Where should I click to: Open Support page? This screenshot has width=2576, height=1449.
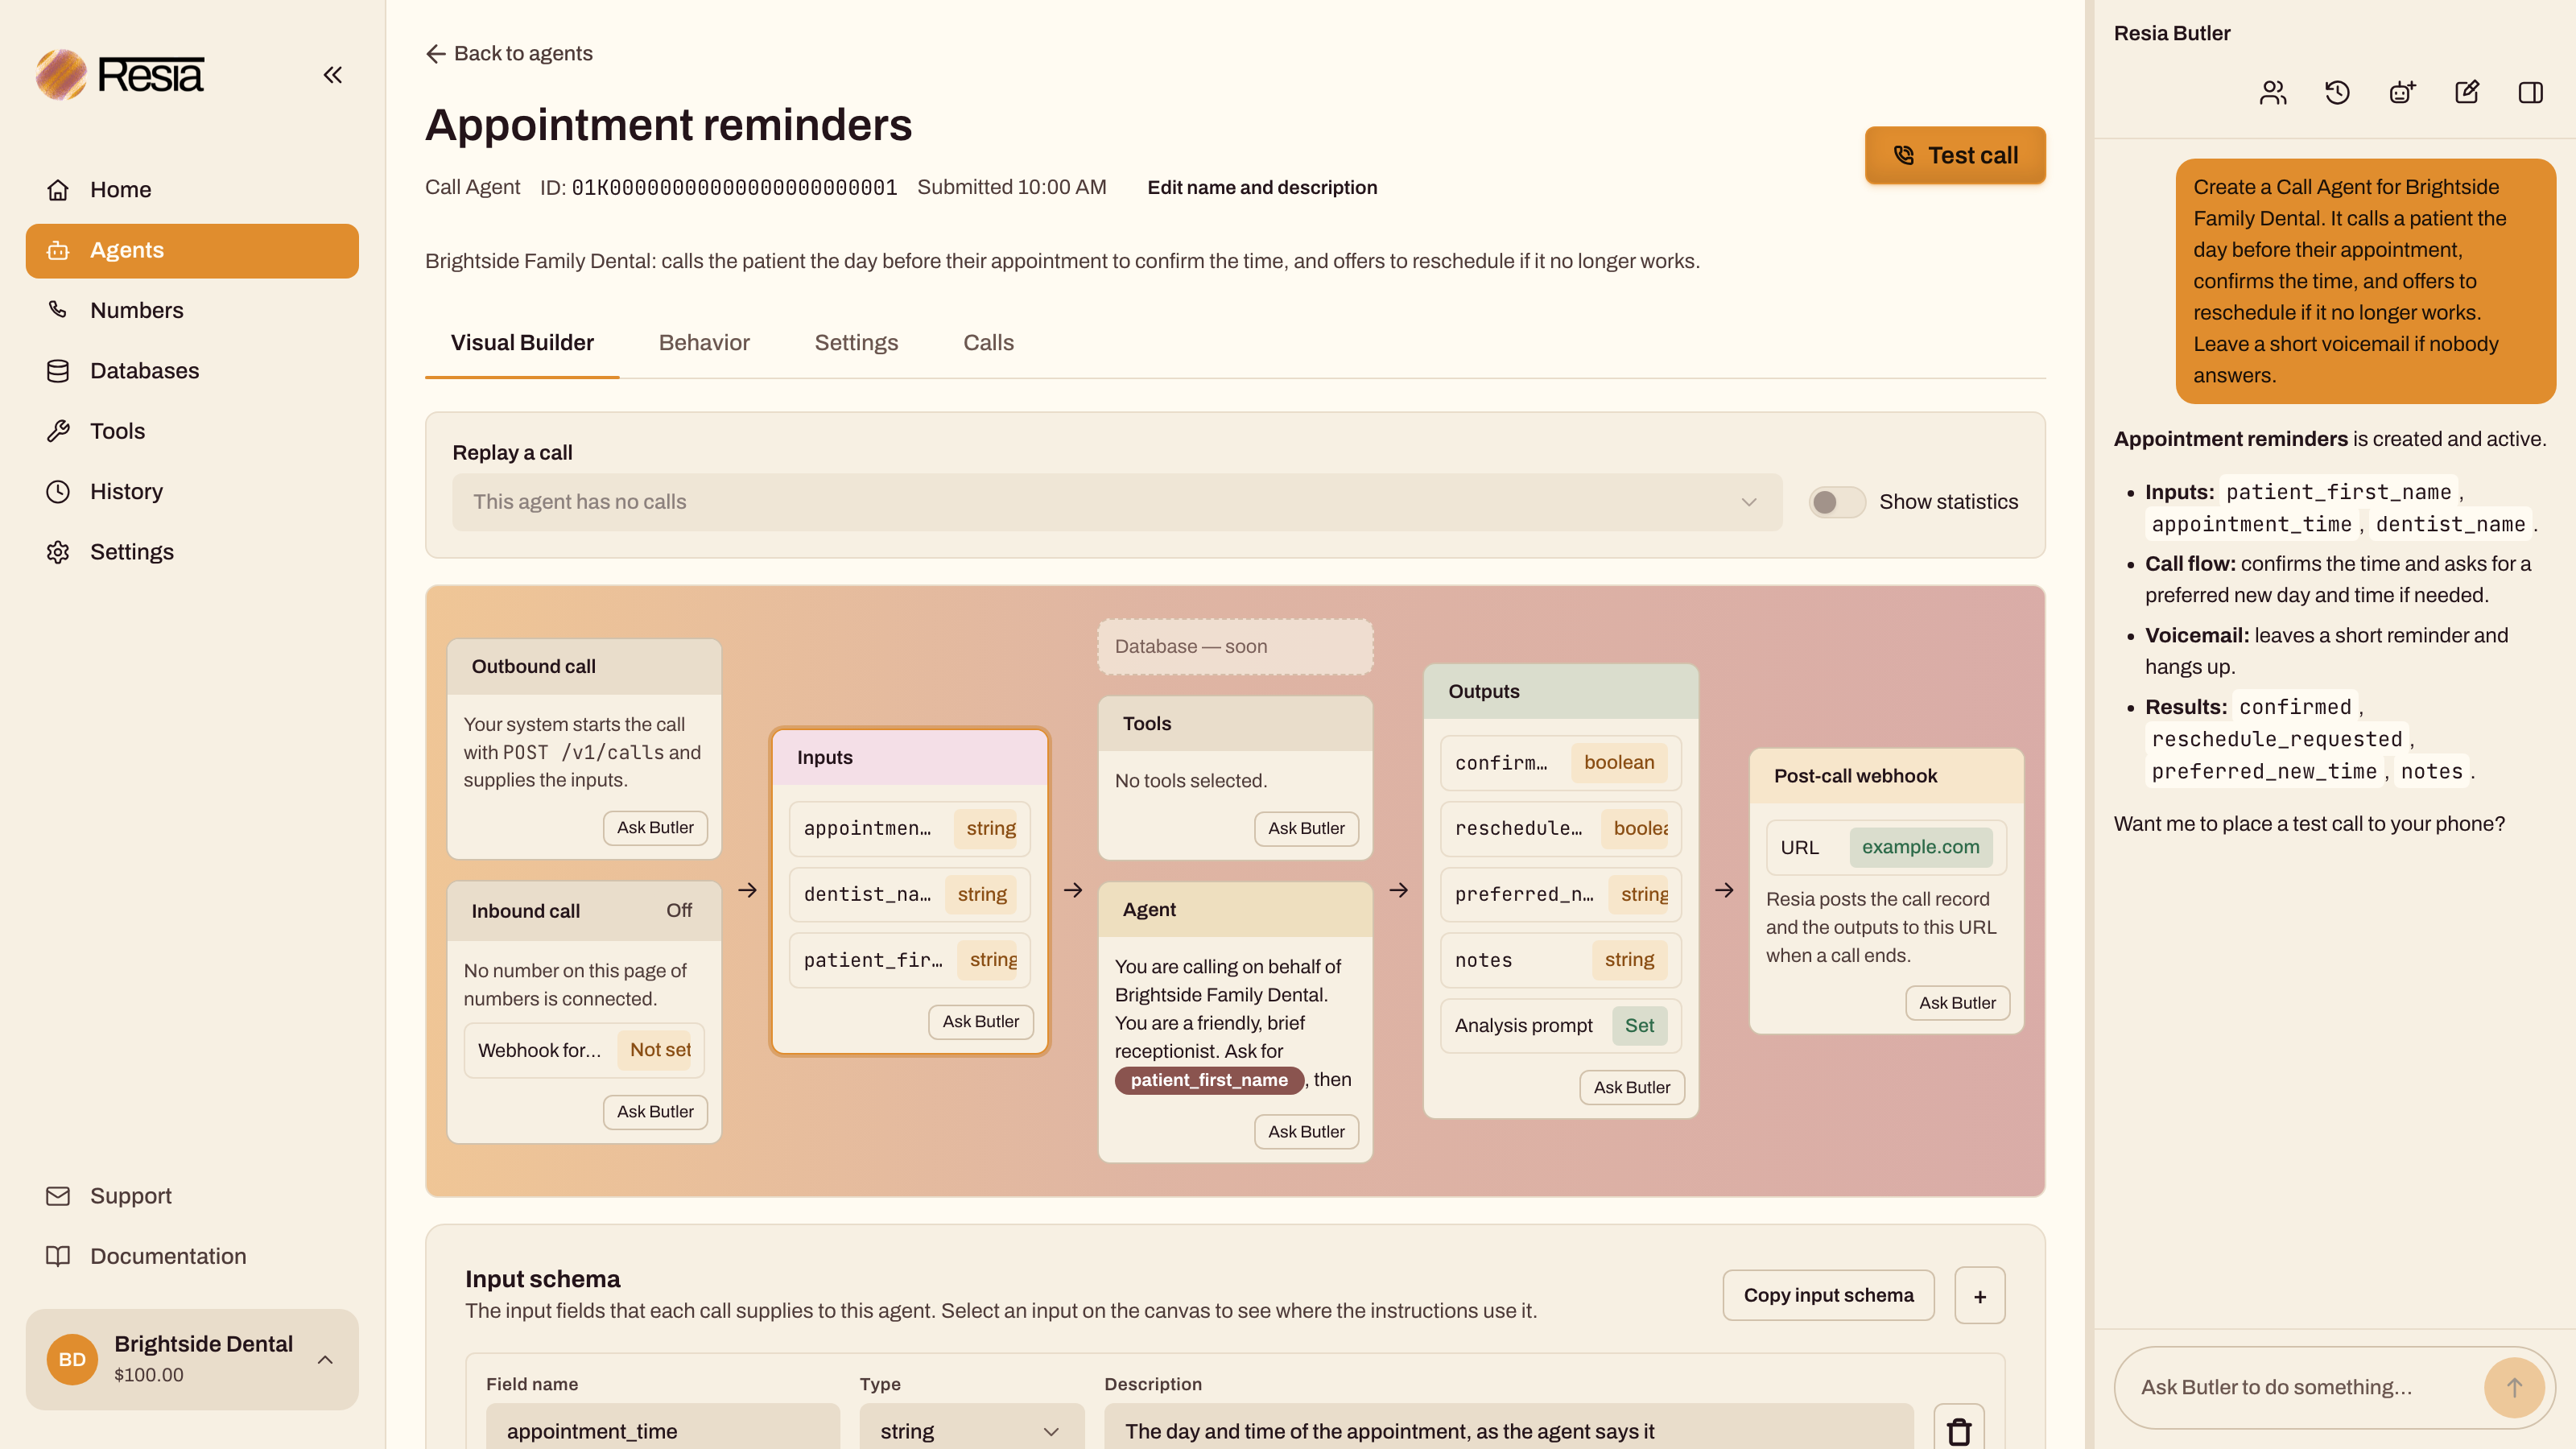(x=192, y=1196)
